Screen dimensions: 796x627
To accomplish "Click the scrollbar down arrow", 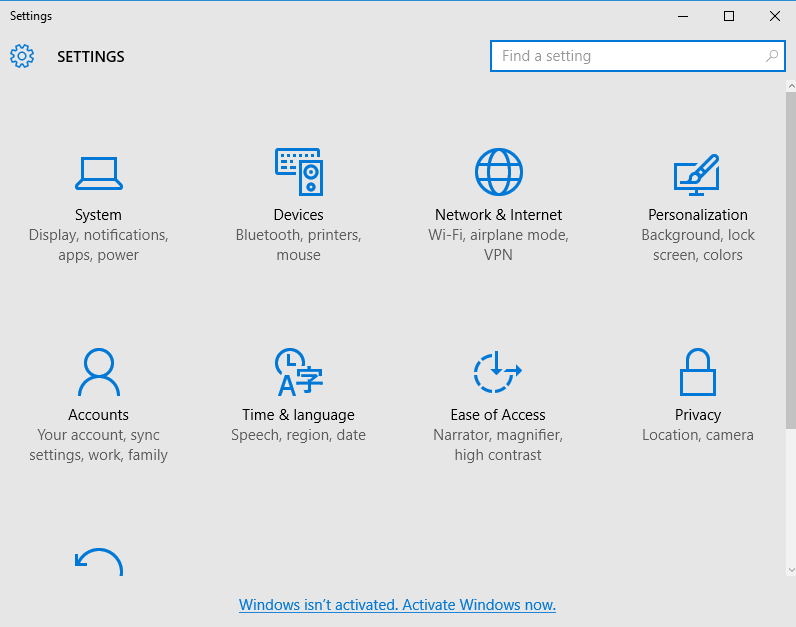I will pos(791,570).
